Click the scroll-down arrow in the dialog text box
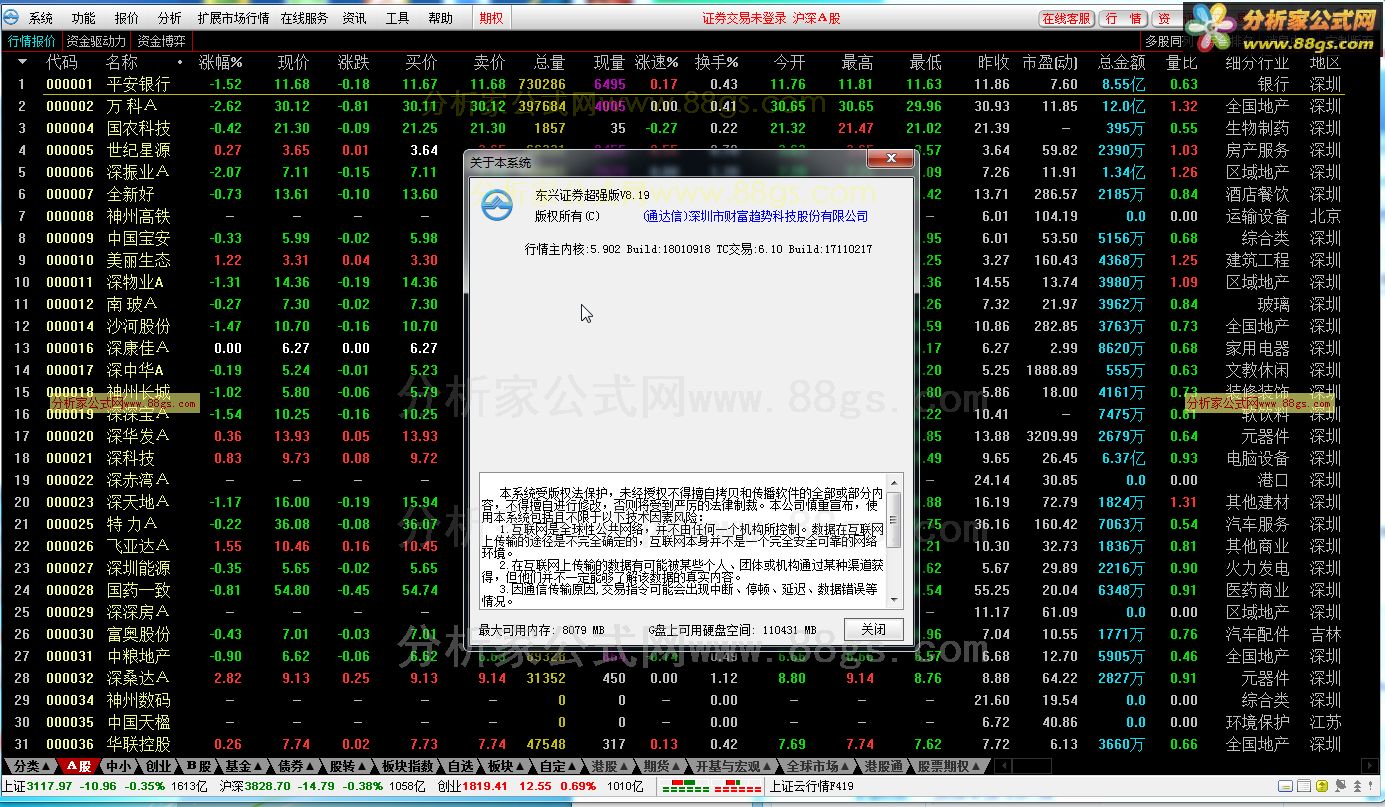The height and width of the screenshot is (807, 1385). 894,599
